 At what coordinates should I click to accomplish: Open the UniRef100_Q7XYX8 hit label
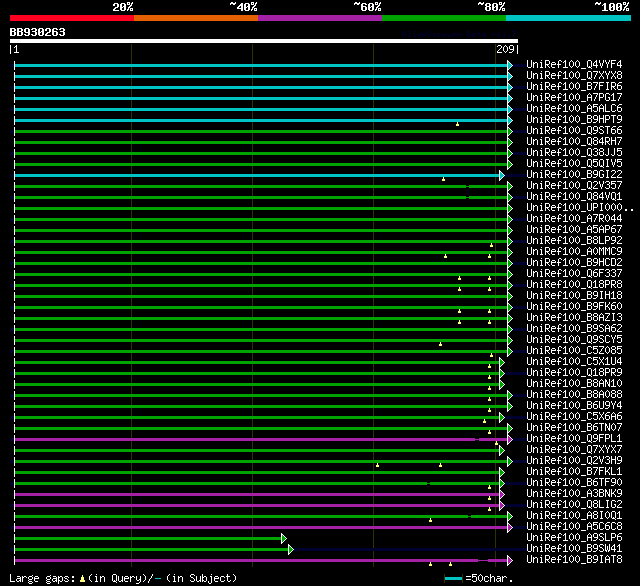point(574,76)
